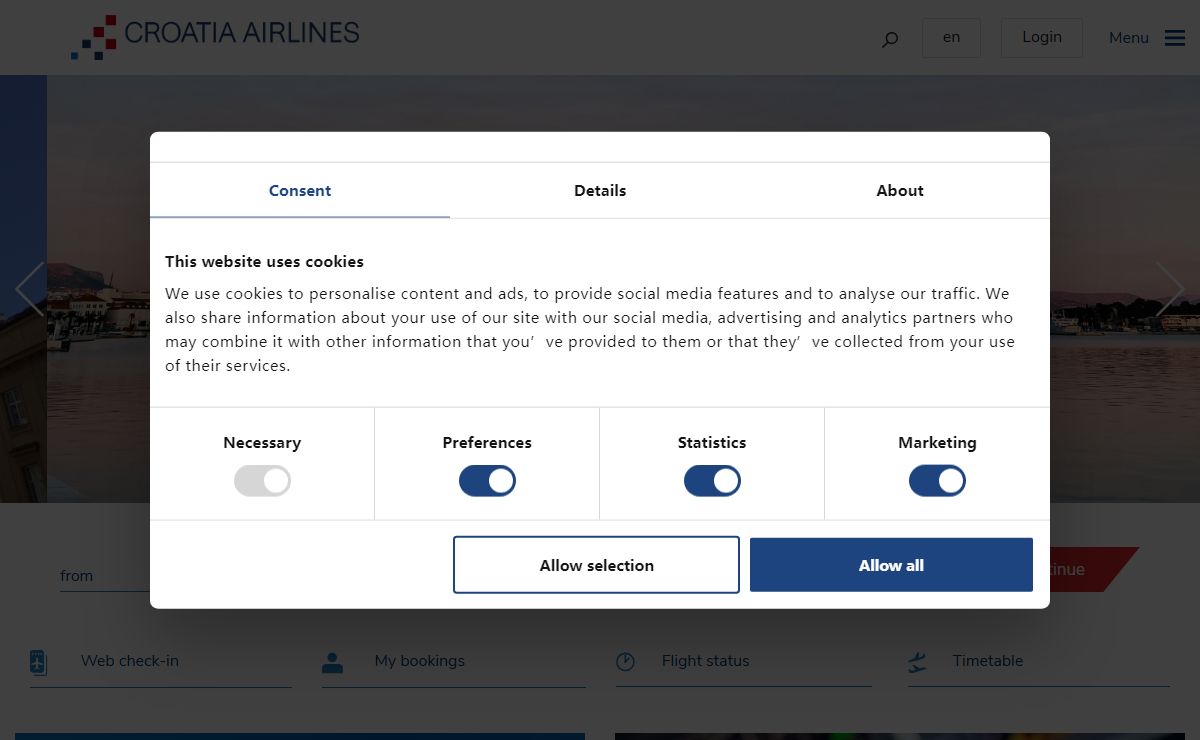Select the Consent tab
This screenshot has height=740, width=1200.
(x=300, y=190)
